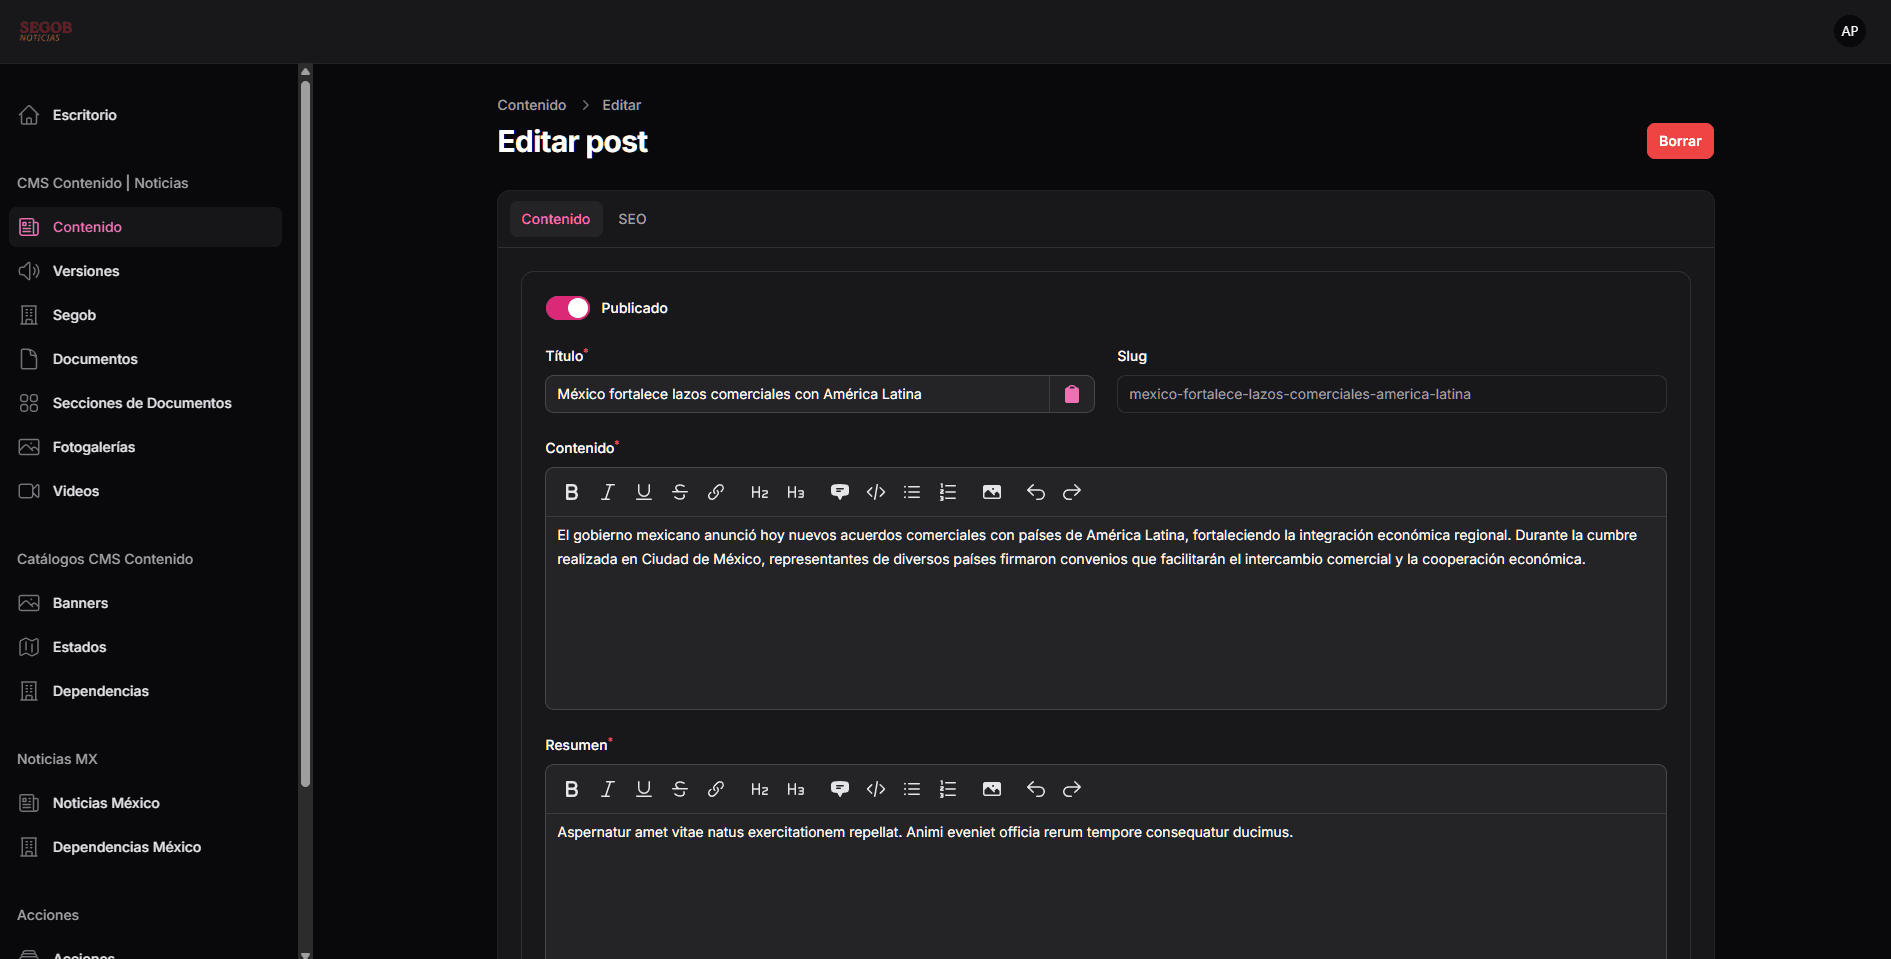The width and height of the screenshot is (1891, 959).
Task: Insert code block in the Resumen editor
Action: point(876,789)
